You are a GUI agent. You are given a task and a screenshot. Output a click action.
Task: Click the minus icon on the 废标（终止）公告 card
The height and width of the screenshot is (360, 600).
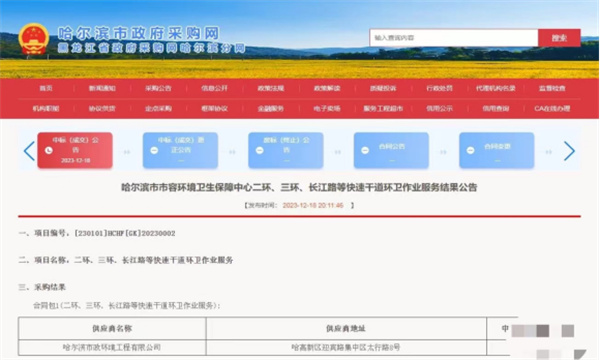[259, 150]
